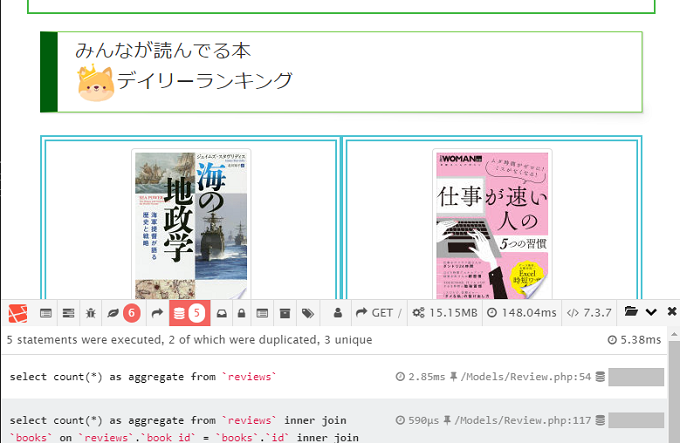
Task: Click the pin icon before Review.php:117
Action: pyautogui.click(x=447, y=420)
